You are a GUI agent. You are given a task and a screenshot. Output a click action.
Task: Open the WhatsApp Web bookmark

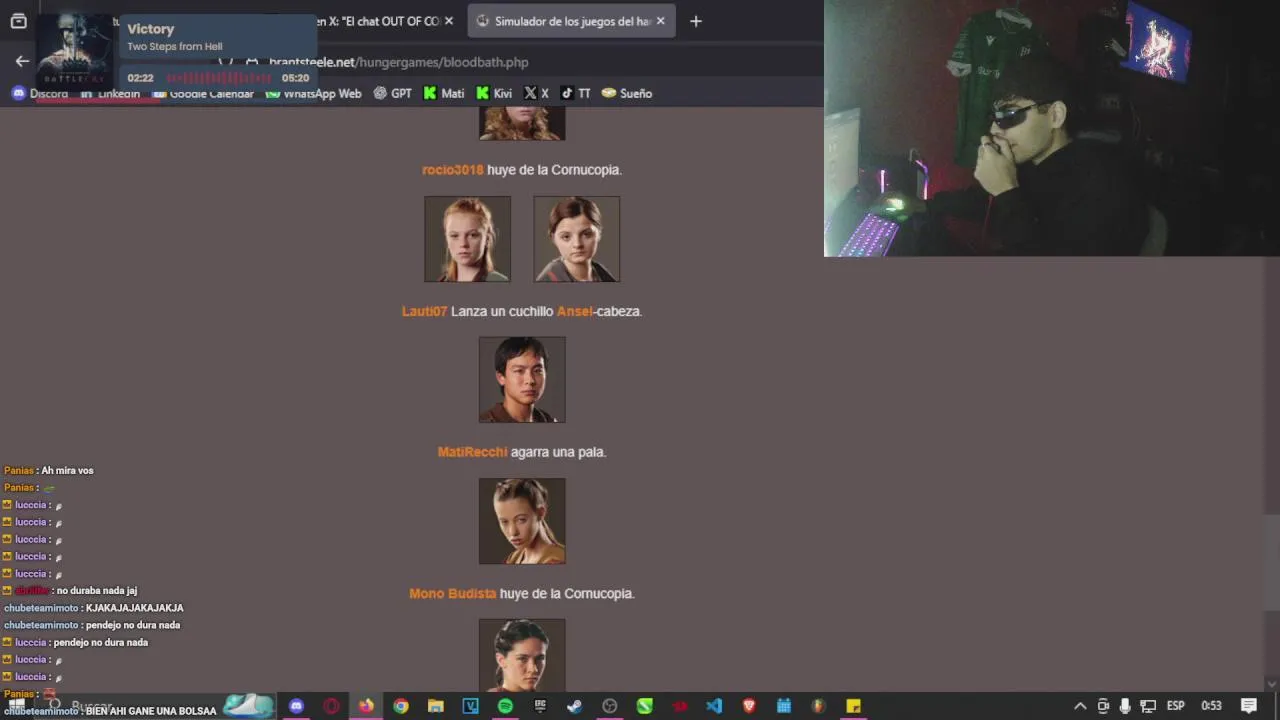point(312,93)
